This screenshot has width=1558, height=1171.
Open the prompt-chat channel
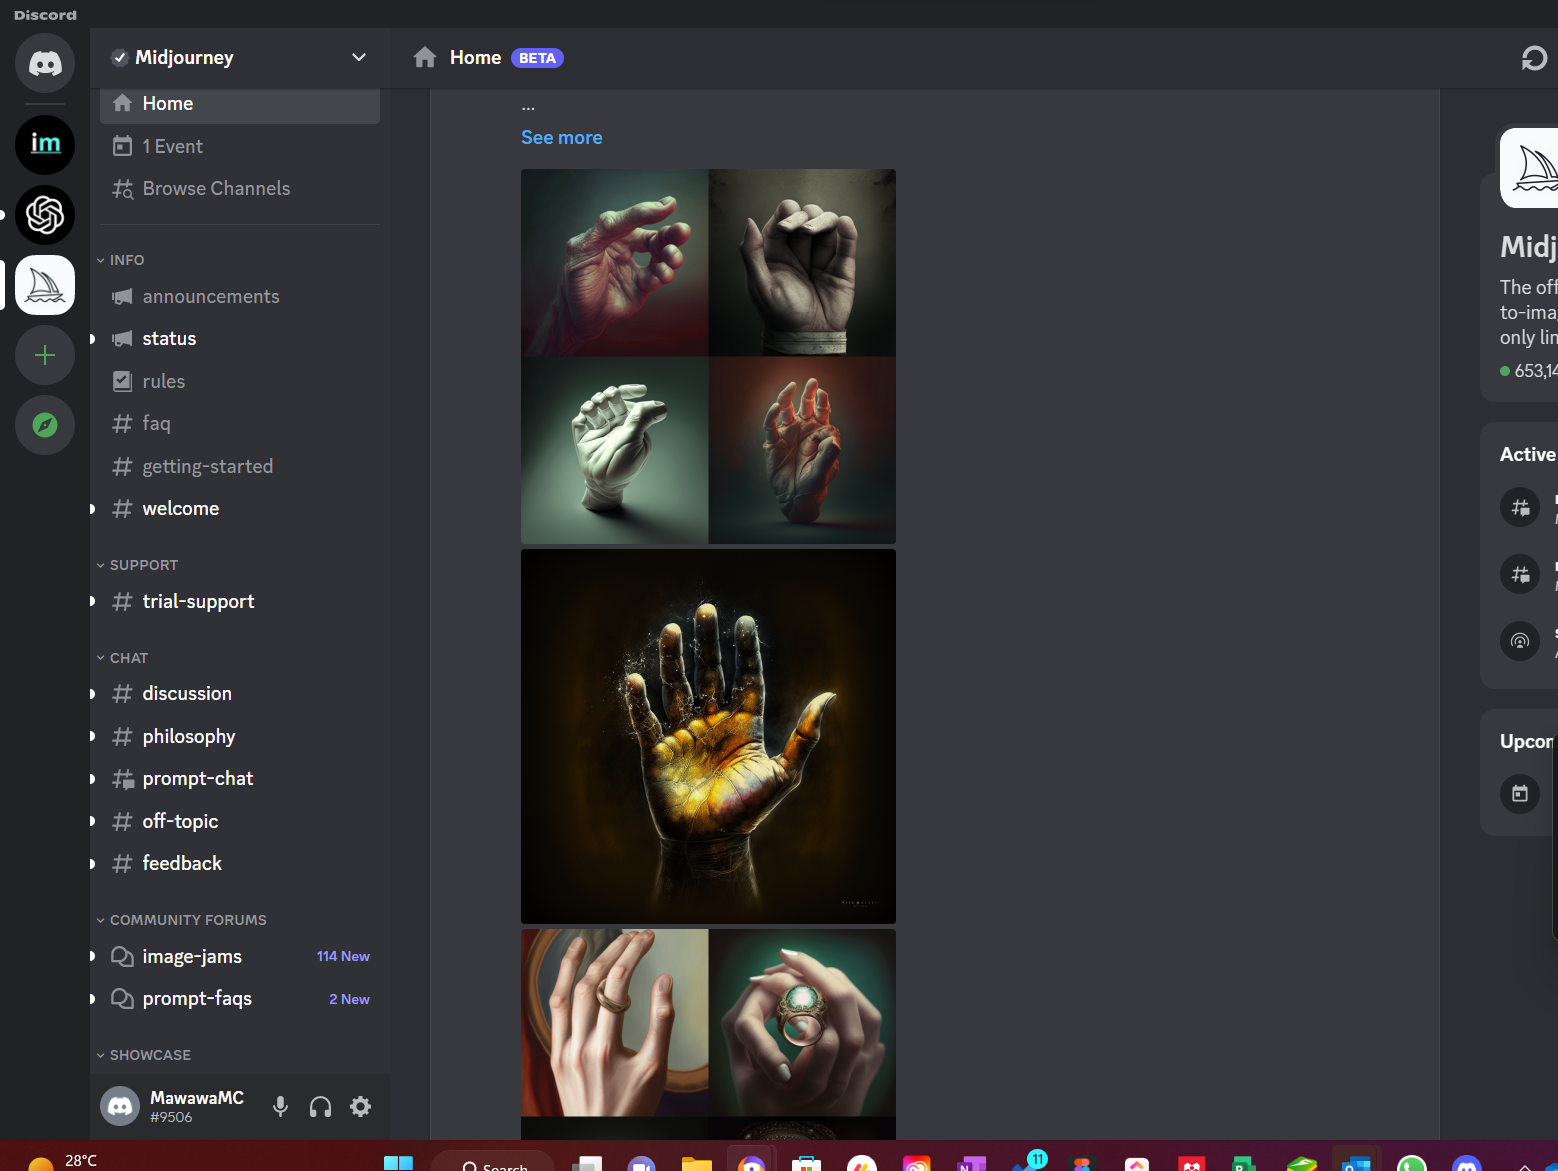[198, 779]
